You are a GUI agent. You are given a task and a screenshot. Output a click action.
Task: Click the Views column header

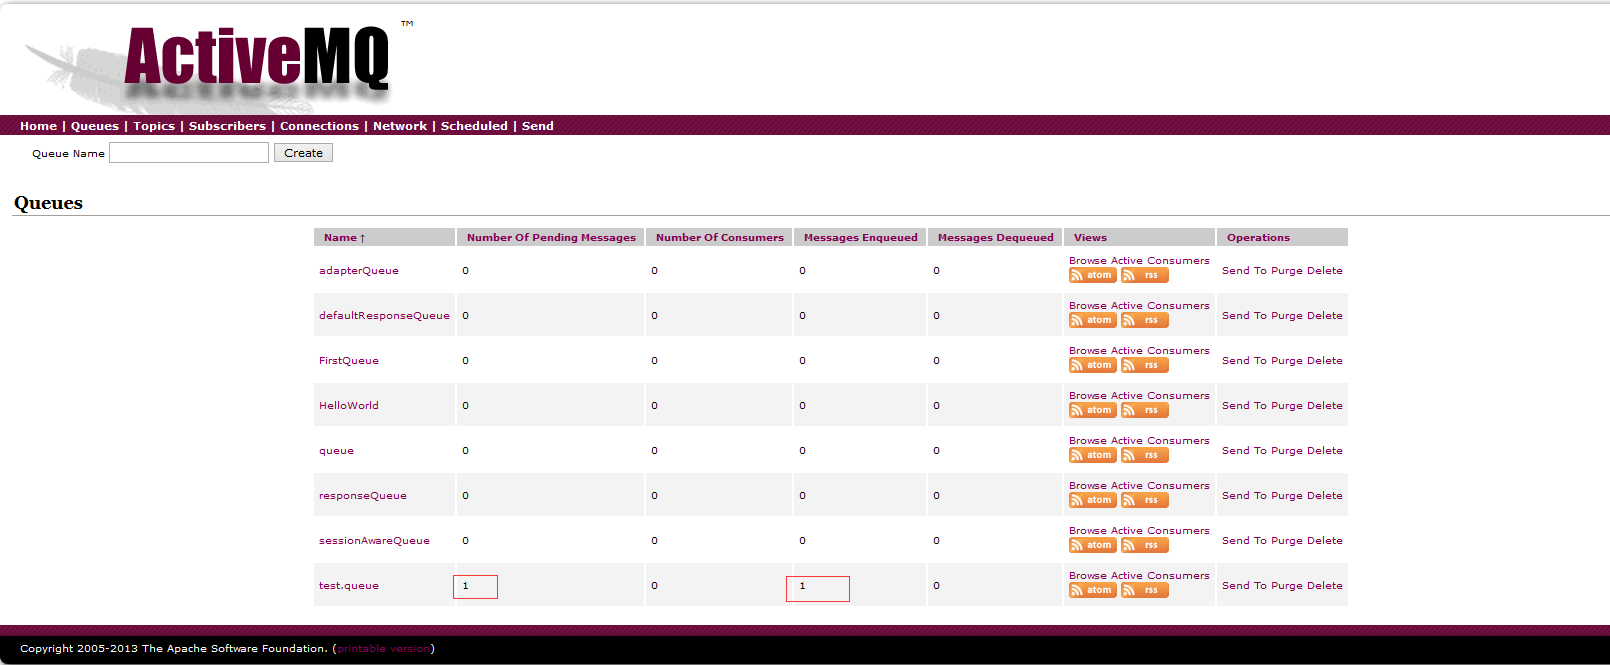point(1090,238)
